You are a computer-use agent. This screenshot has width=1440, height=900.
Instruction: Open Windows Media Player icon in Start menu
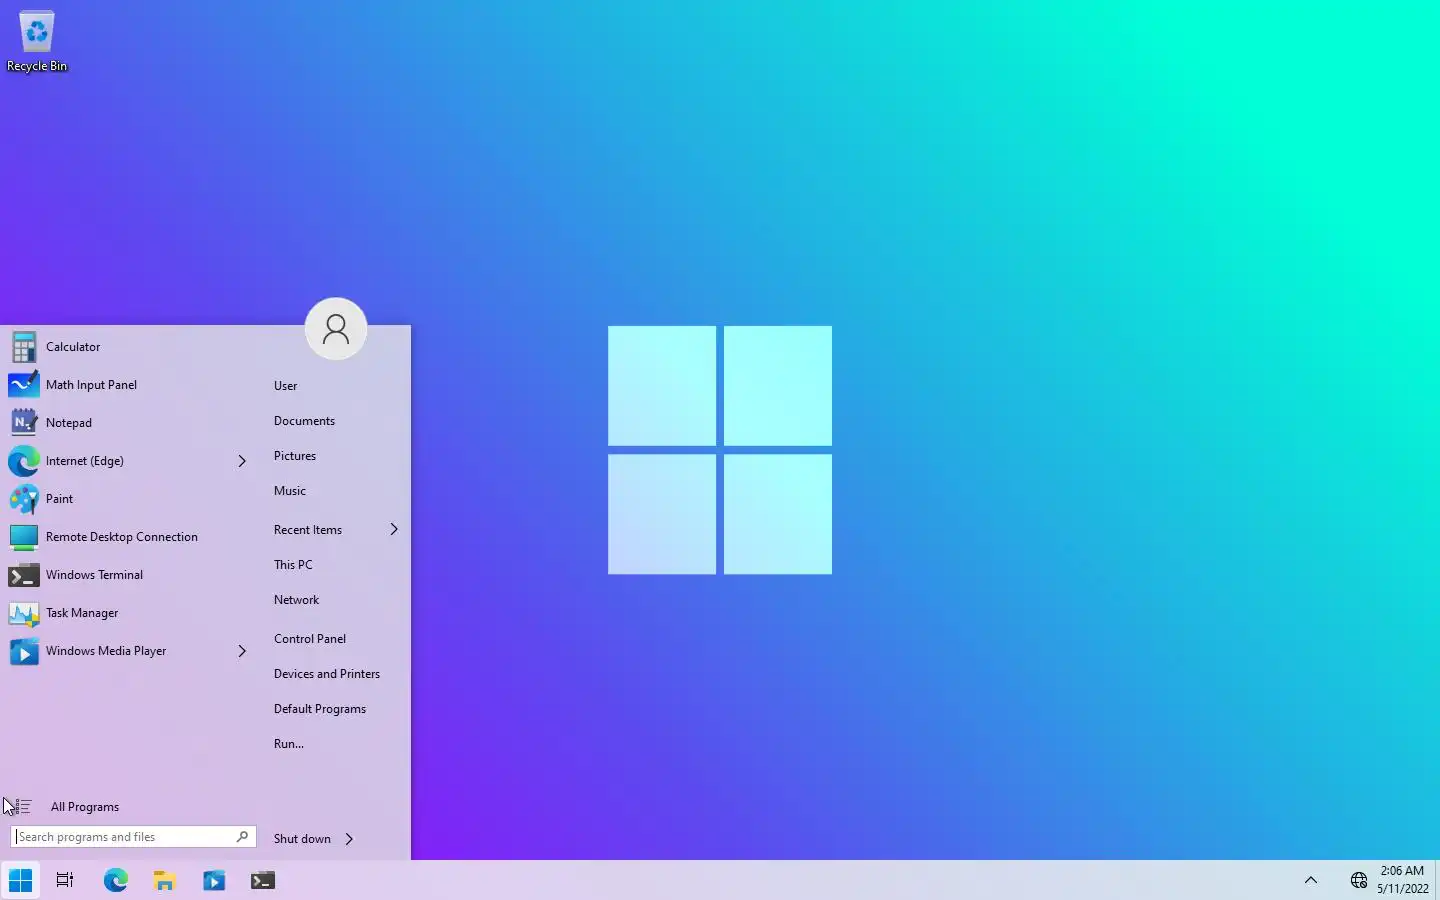click(x=24, y=651)
